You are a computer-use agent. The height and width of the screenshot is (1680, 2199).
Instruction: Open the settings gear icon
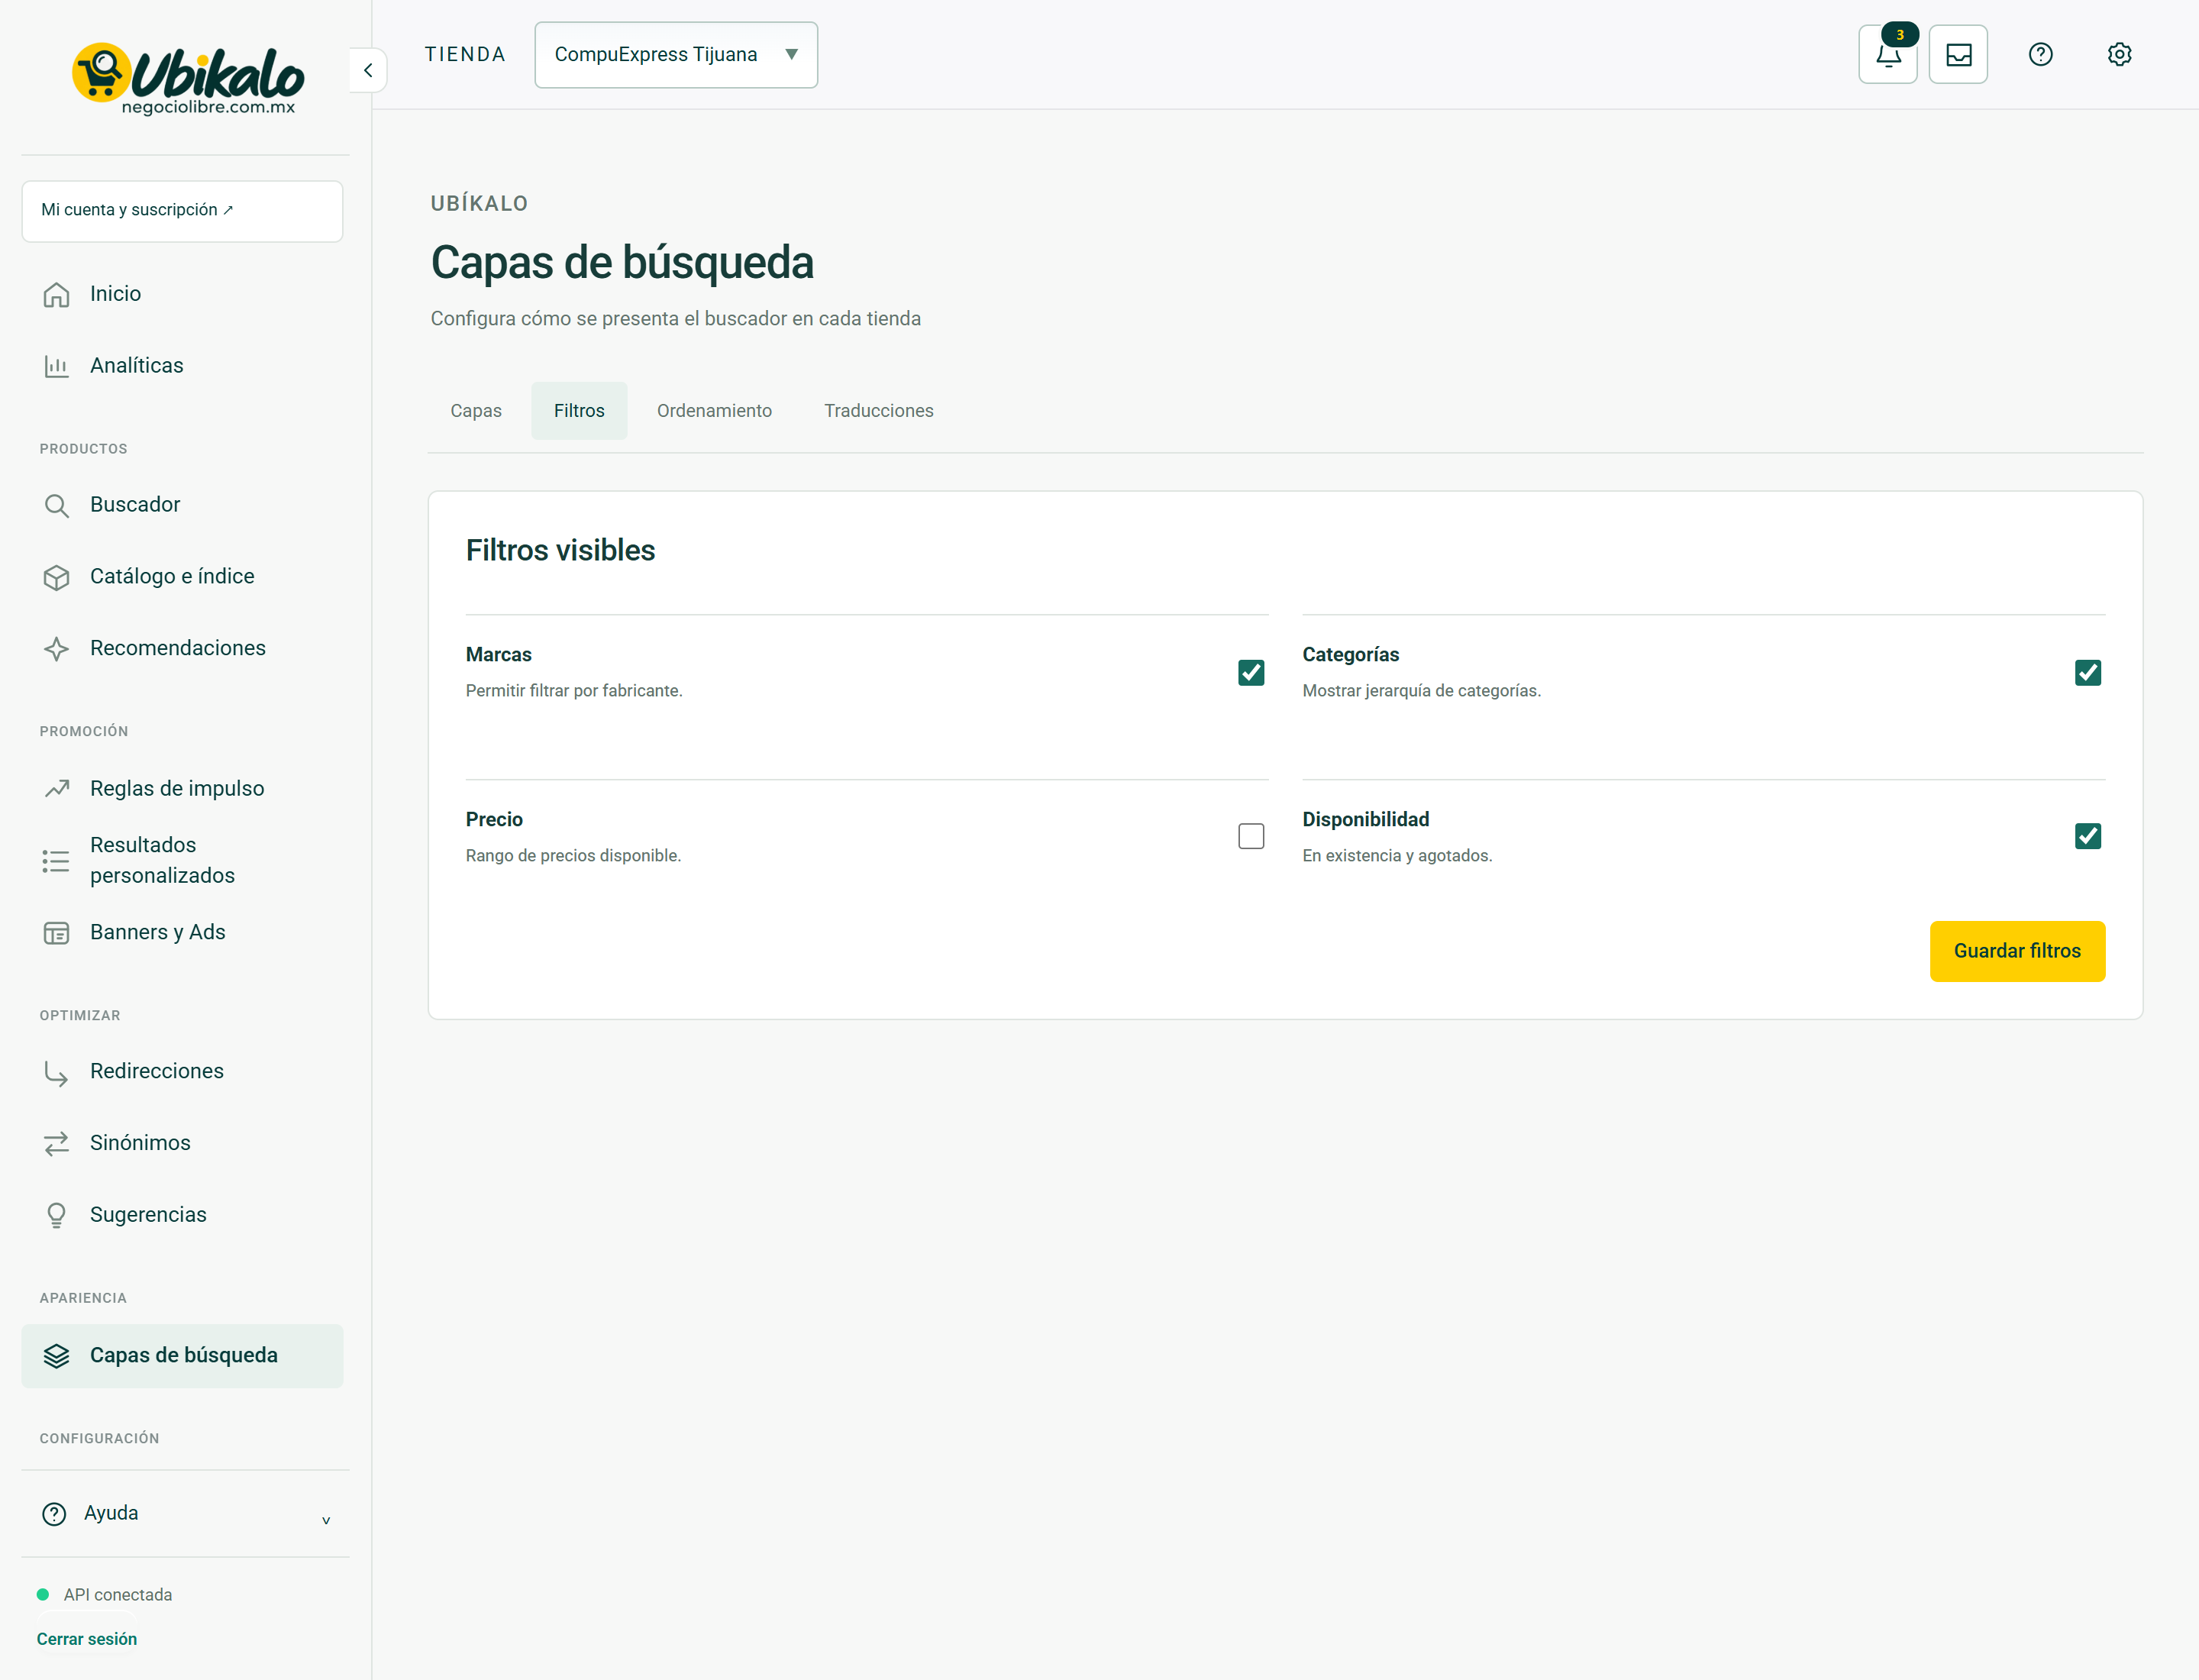point(2119,54)
